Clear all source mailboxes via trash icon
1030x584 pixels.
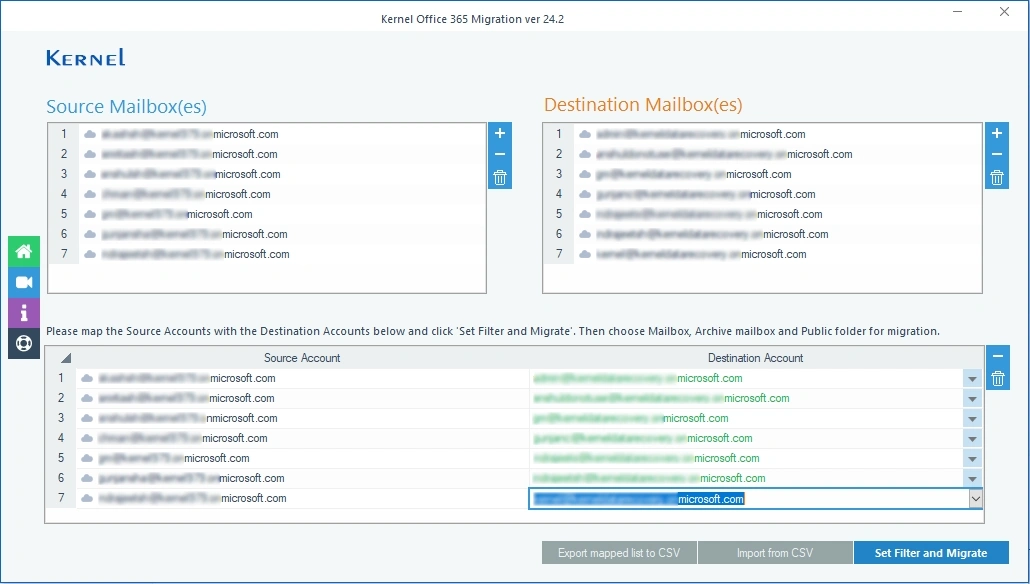click(499, 177)
